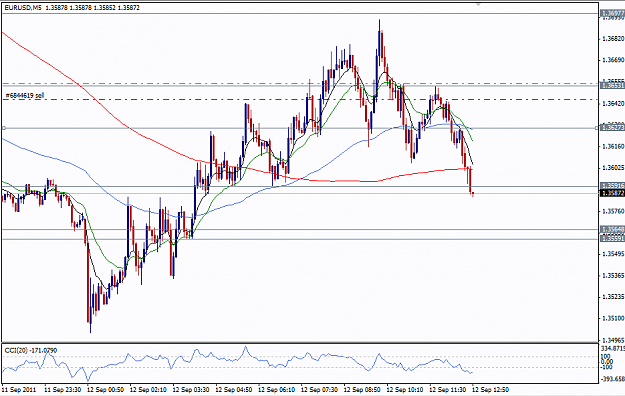Click the 1.36820 price scale label
This screenshot has height=396, width=625.
613,39
